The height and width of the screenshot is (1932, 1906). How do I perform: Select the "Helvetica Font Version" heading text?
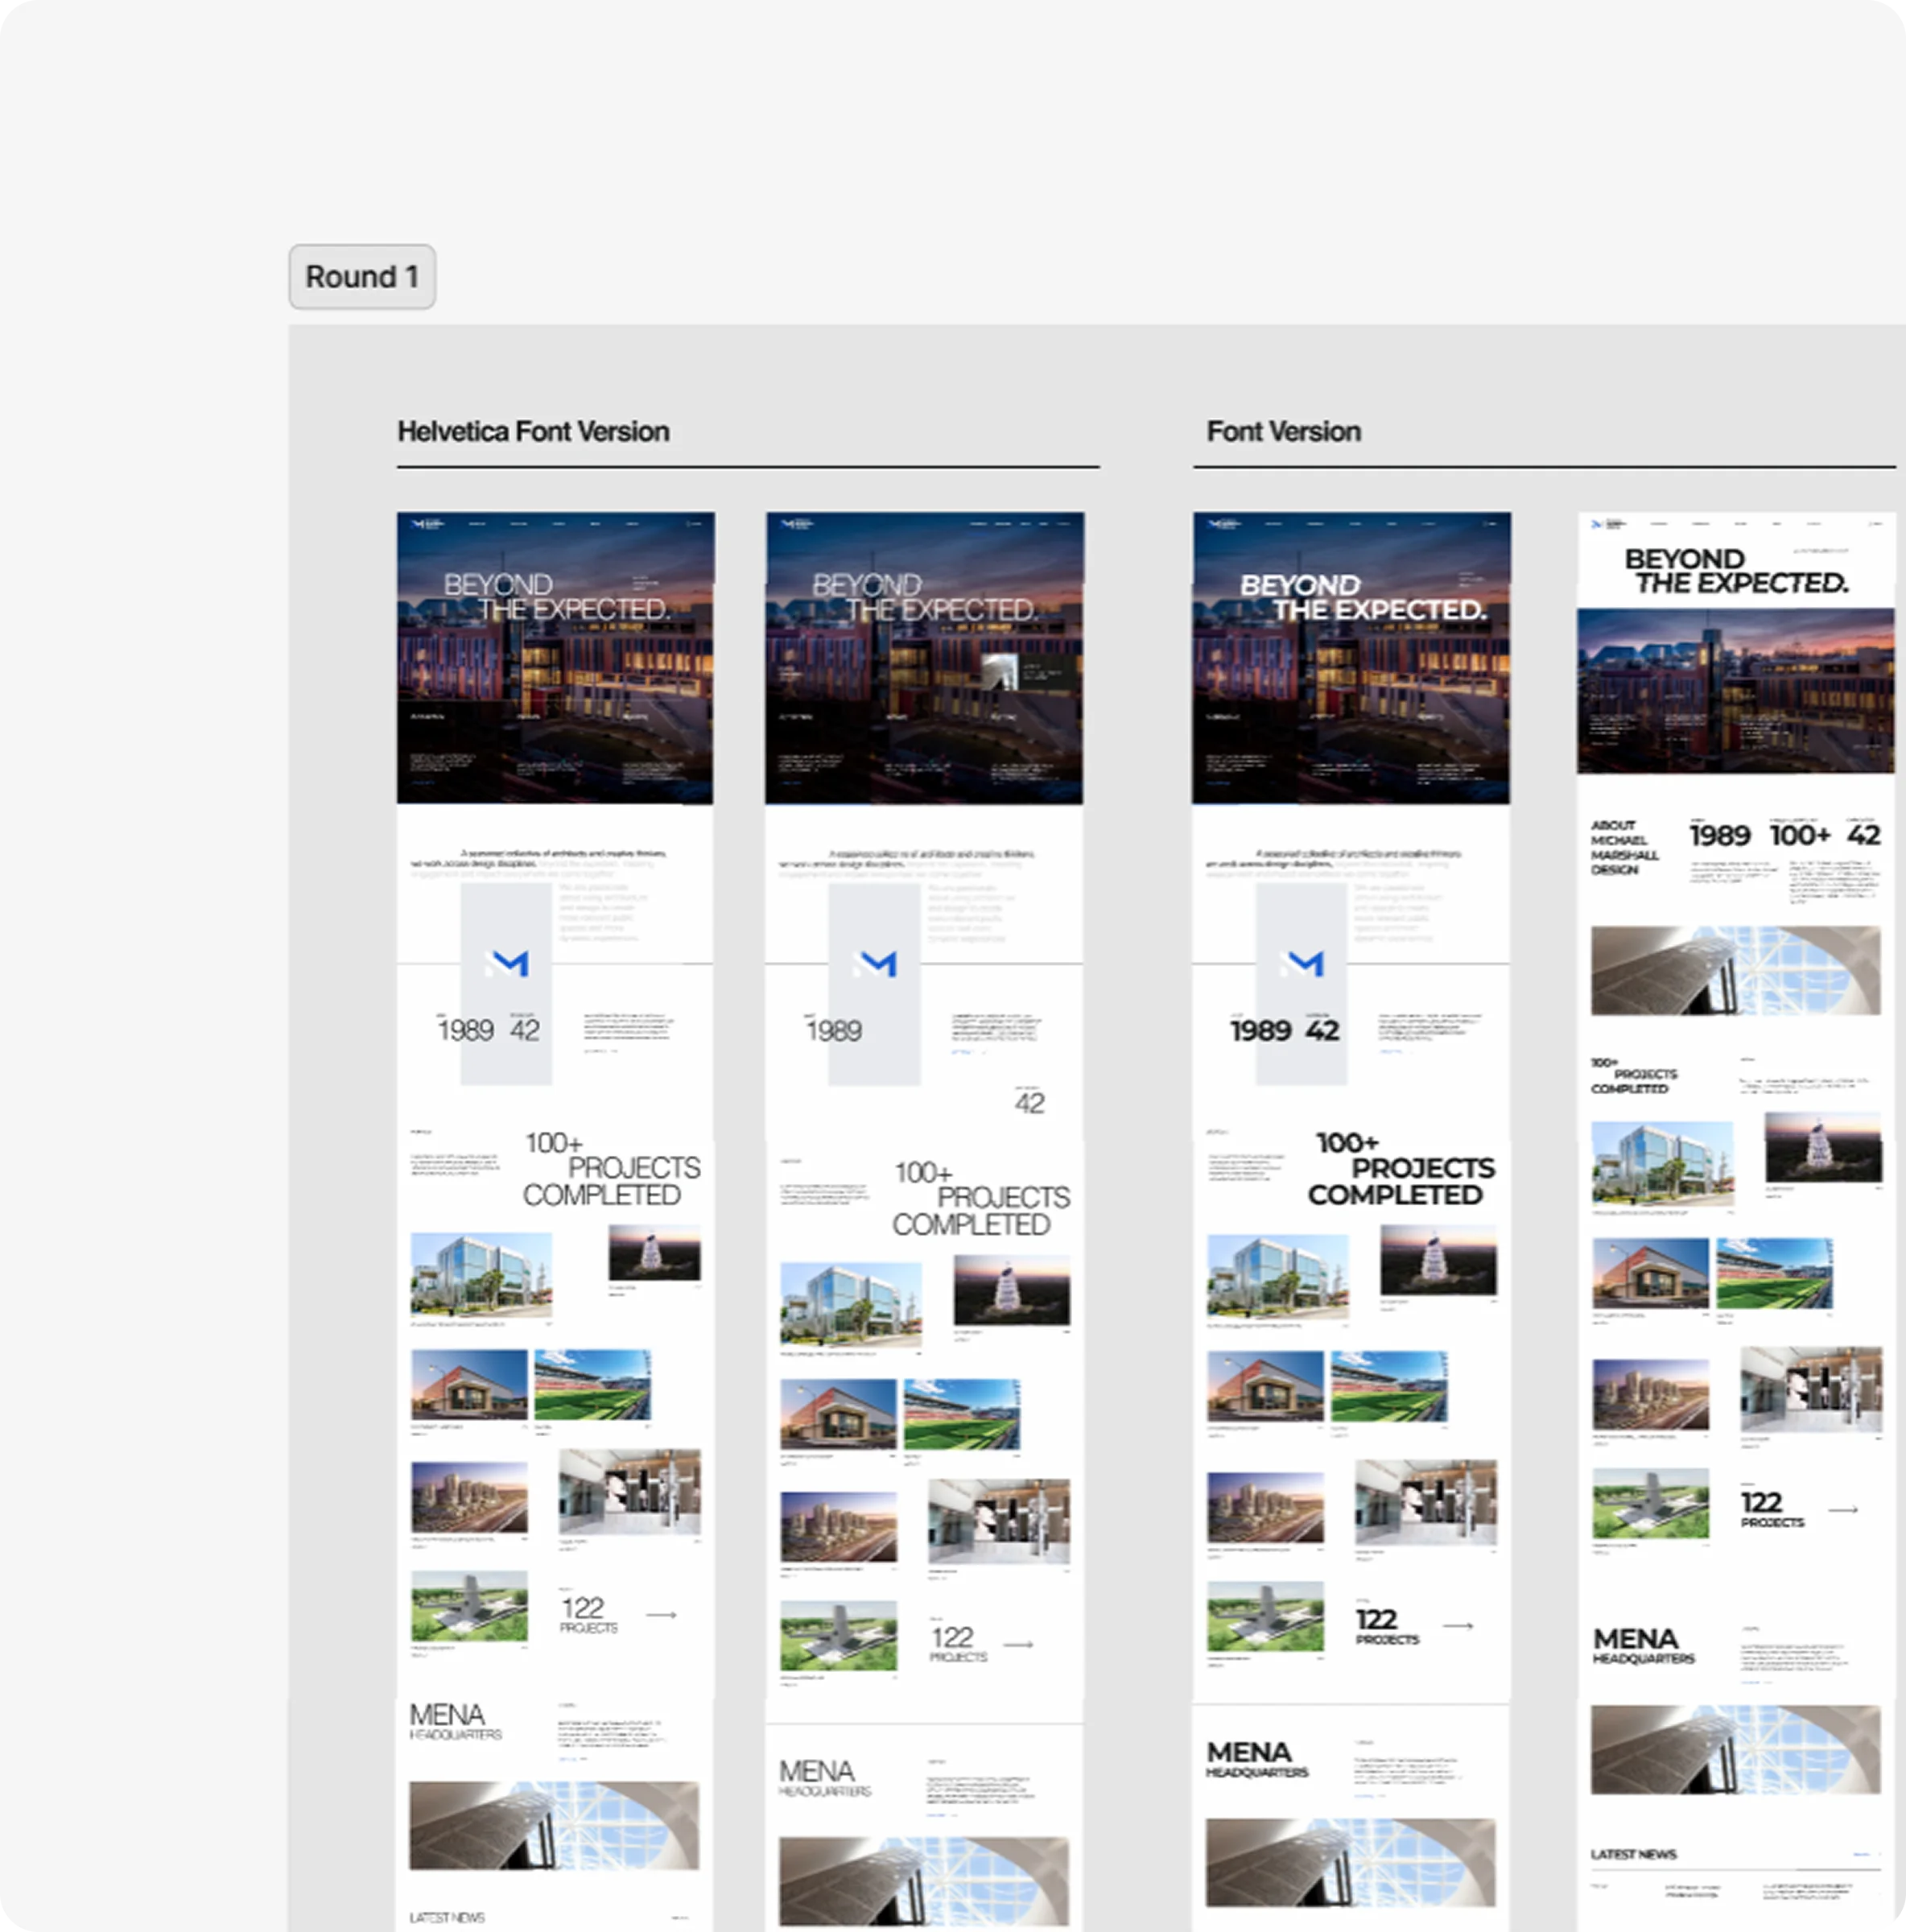534,431
